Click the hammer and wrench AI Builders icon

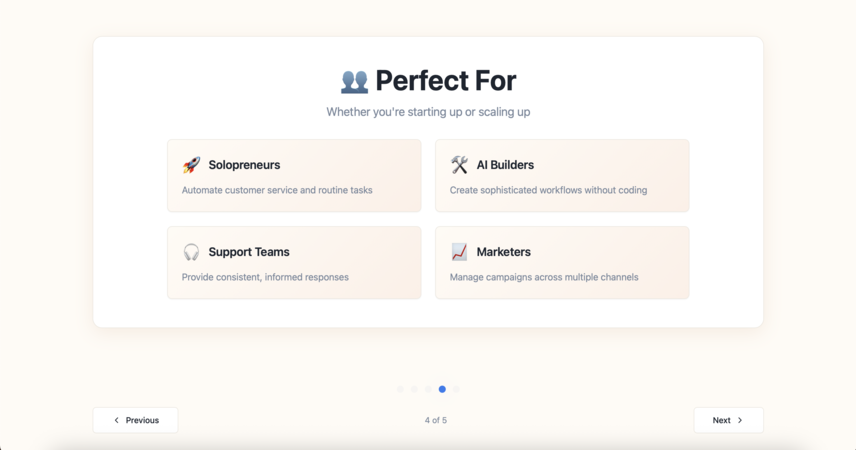click(x=459, y=164)
